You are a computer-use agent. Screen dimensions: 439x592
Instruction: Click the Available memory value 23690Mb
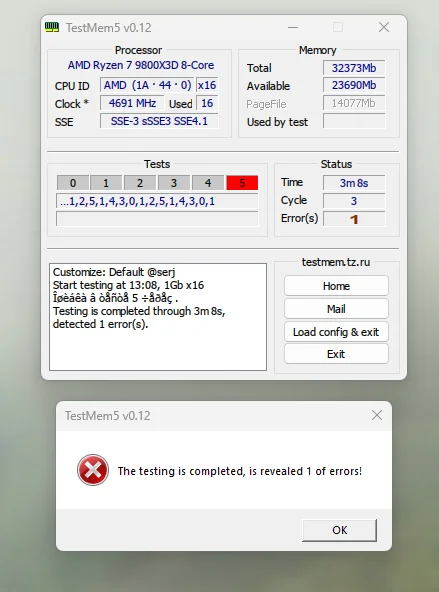(354, 85)
